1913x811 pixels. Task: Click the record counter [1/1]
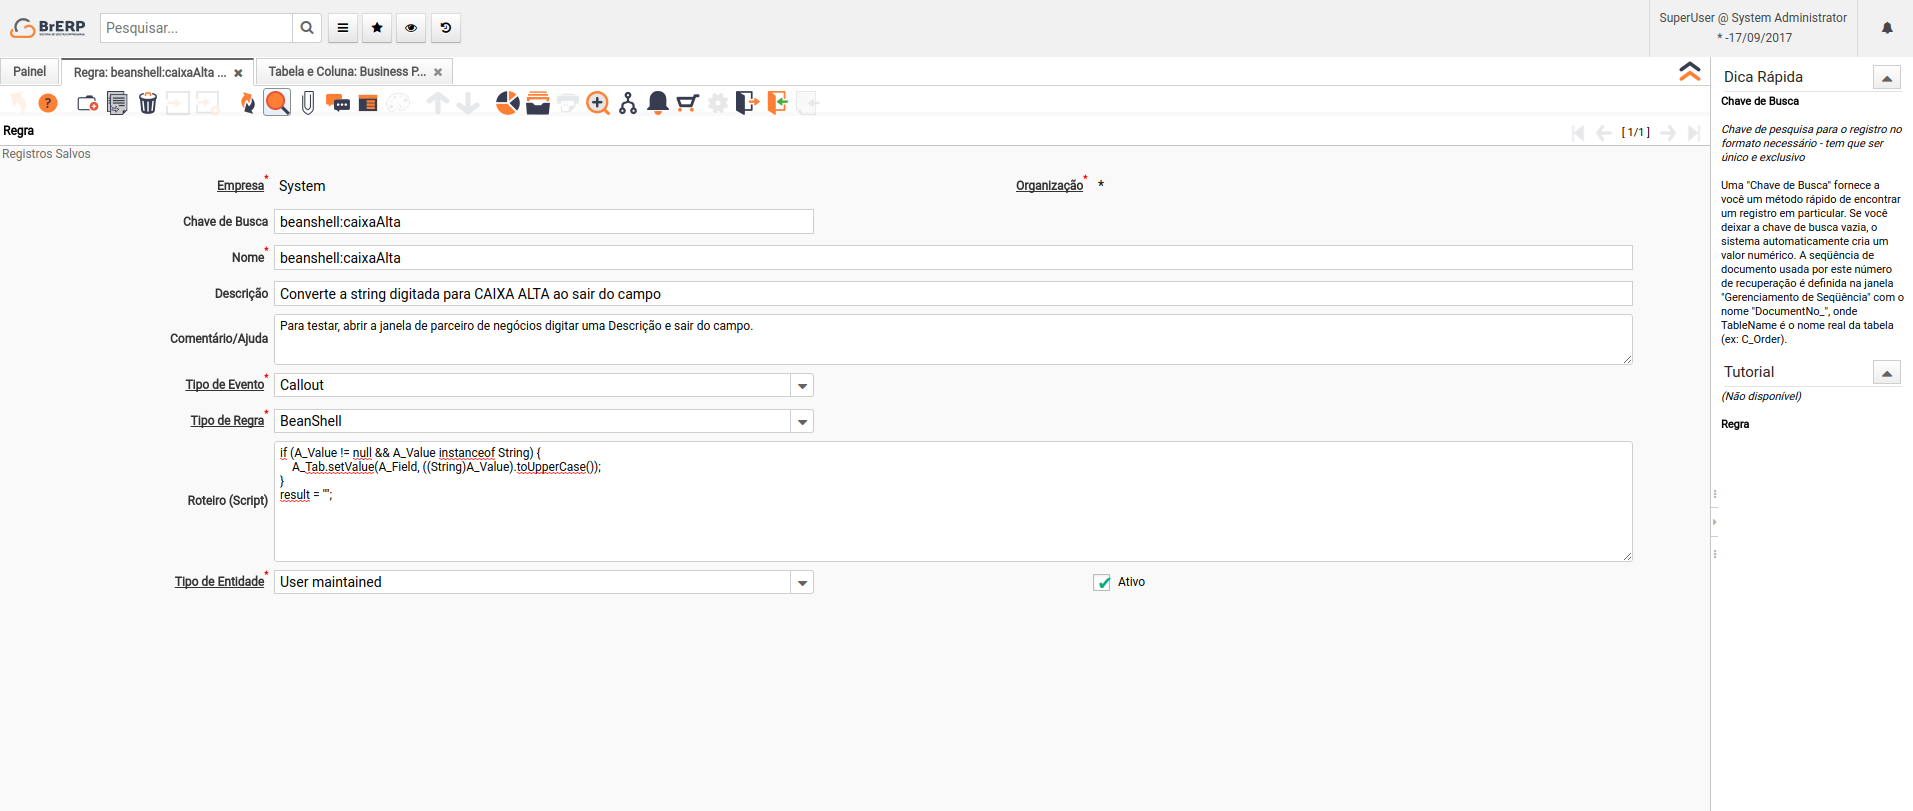tap(1636, 132)
